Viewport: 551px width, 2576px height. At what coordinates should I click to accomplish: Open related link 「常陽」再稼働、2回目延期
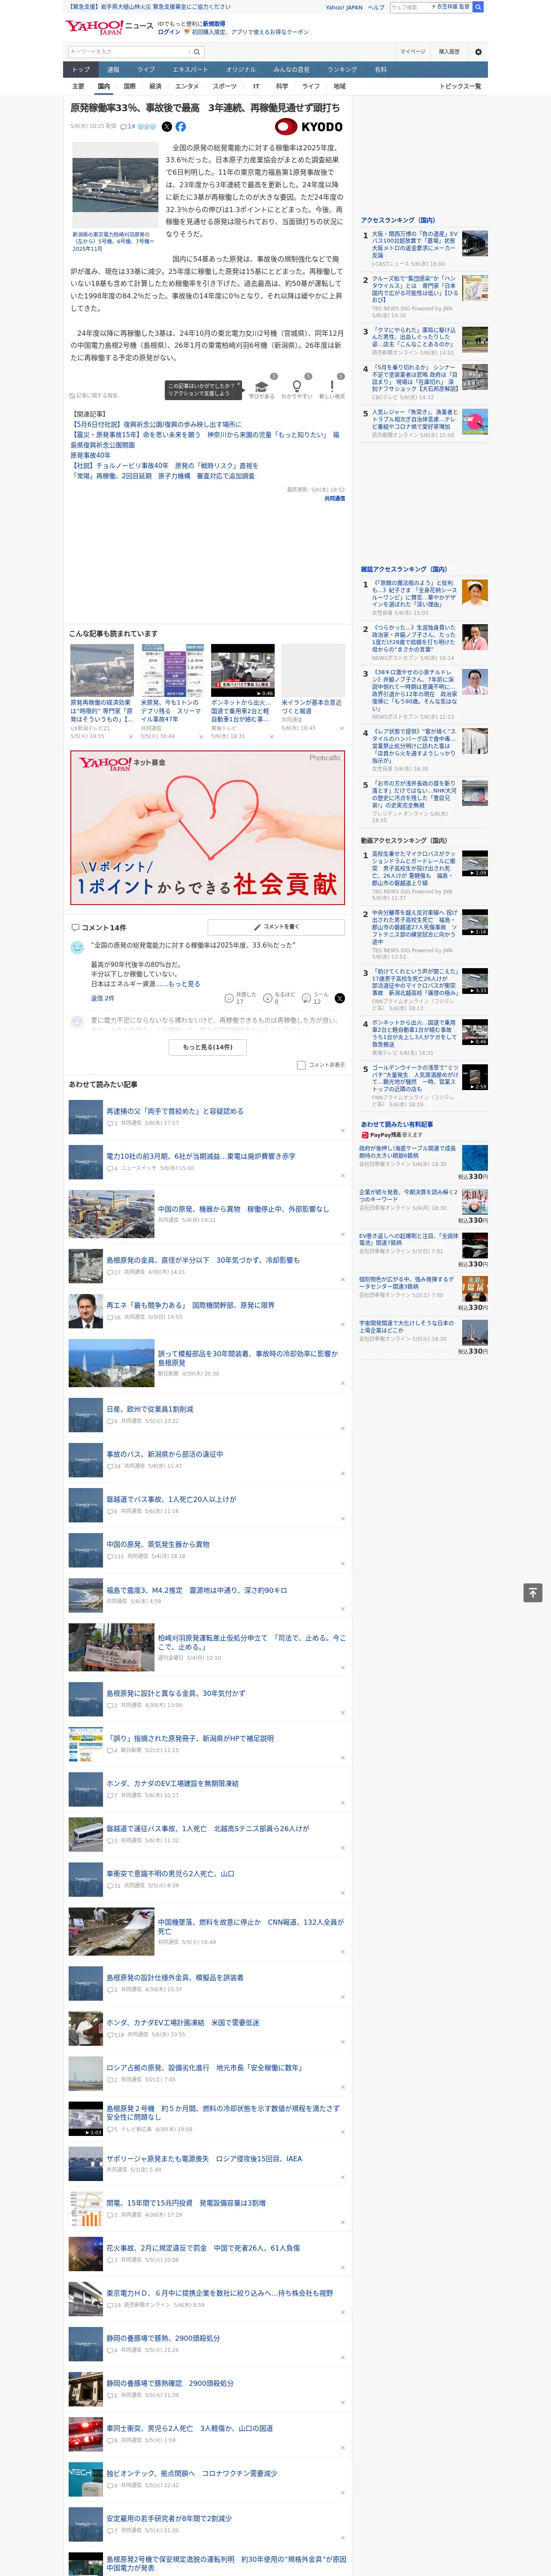click(x=162, y=476)
